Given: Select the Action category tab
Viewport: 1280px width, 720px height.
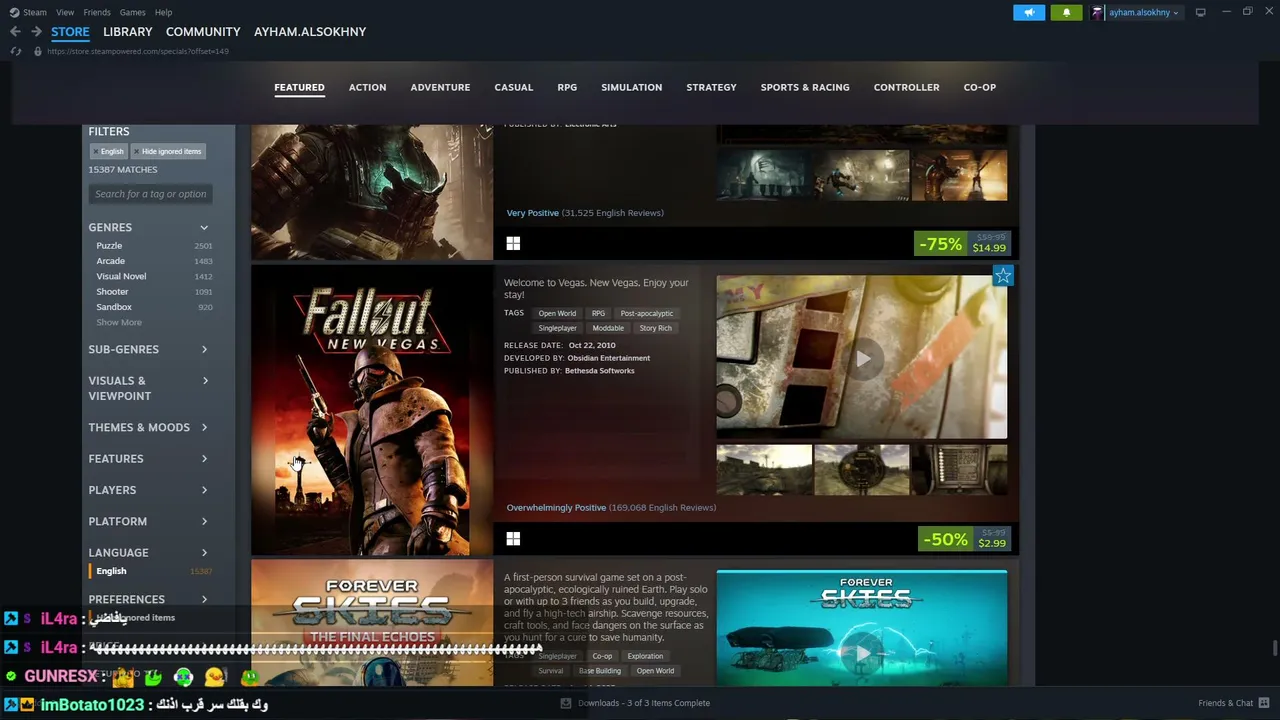Looking at the screenshot, I should click(367, 87).
